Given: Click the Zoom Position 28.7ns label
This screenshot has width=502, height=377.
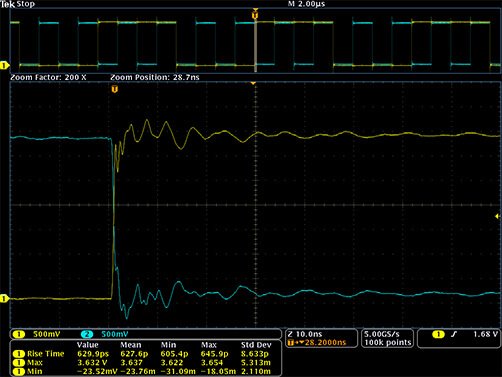Looking at the screenshot, I should pyautogui.click(x=155, y=77).
